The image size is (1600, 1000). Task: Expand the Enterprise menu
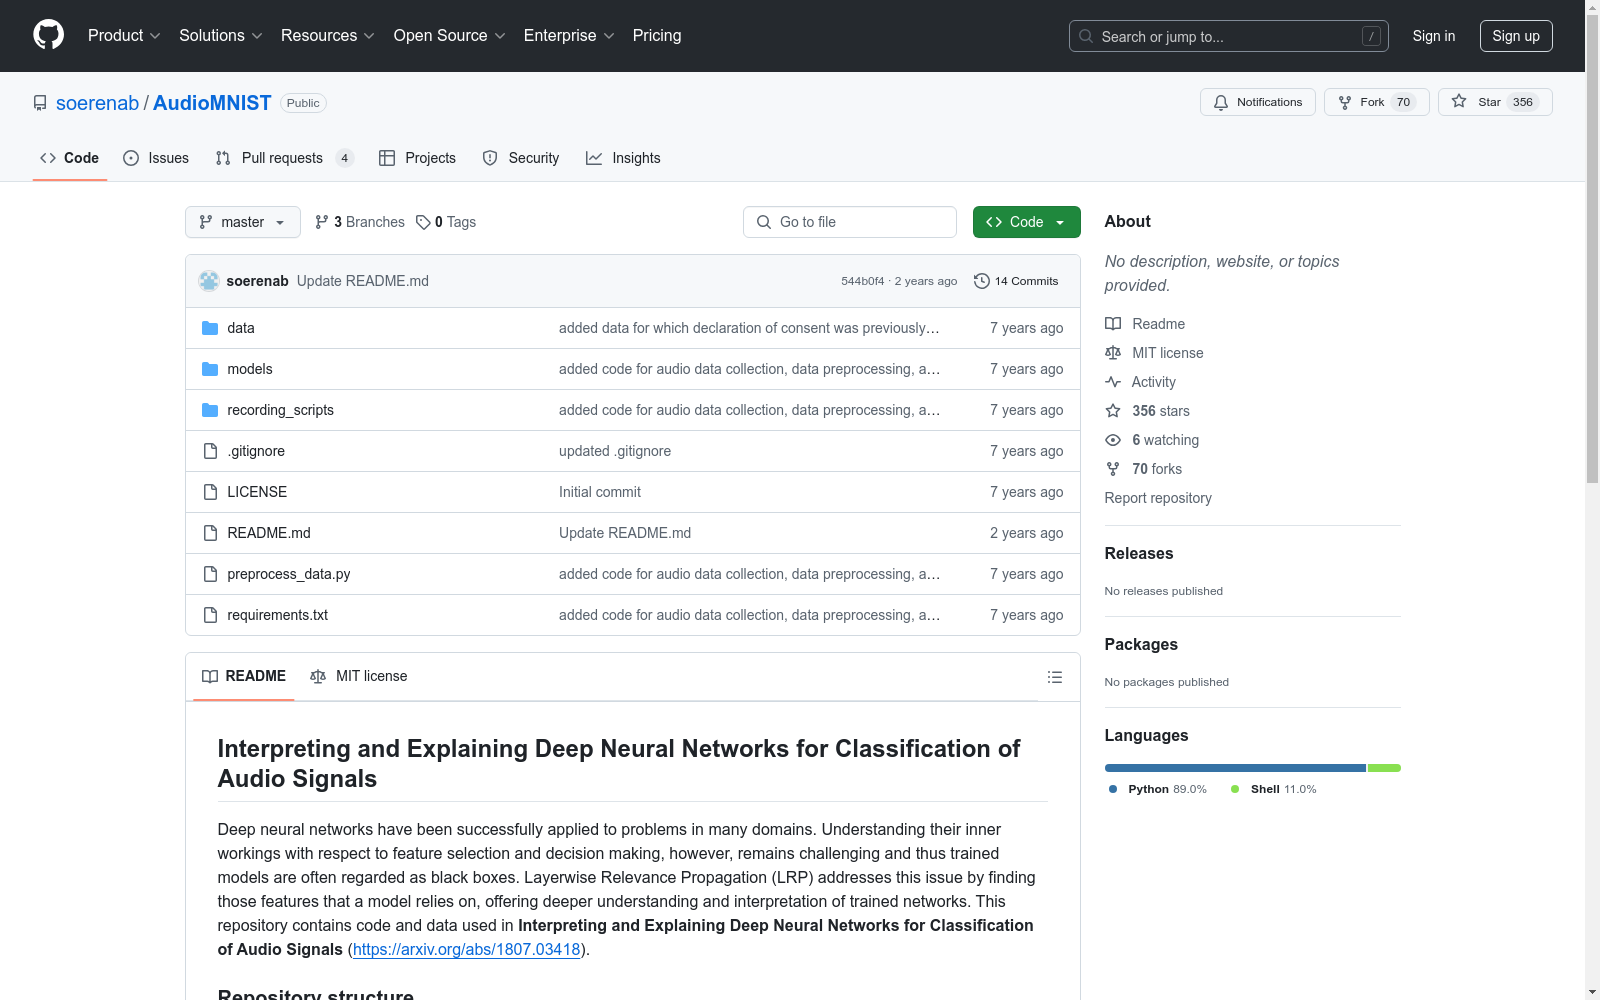pos(569,35)
